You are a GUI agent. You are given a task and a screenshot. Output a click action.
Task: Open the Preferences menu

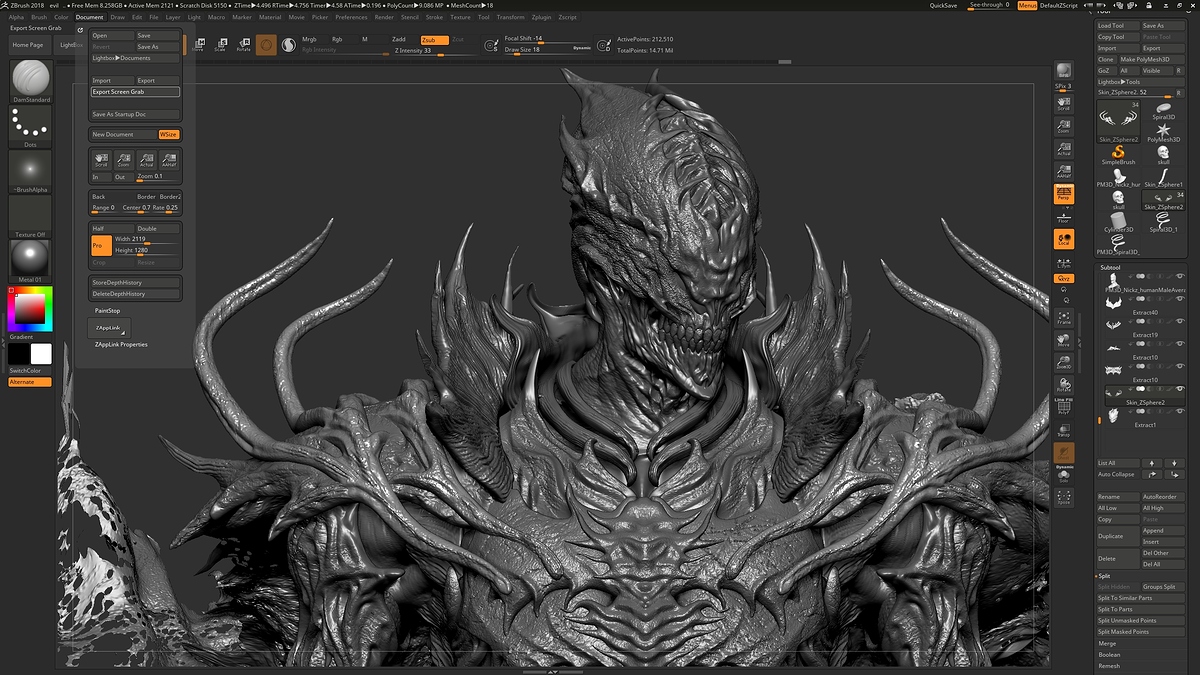[351, 17]
